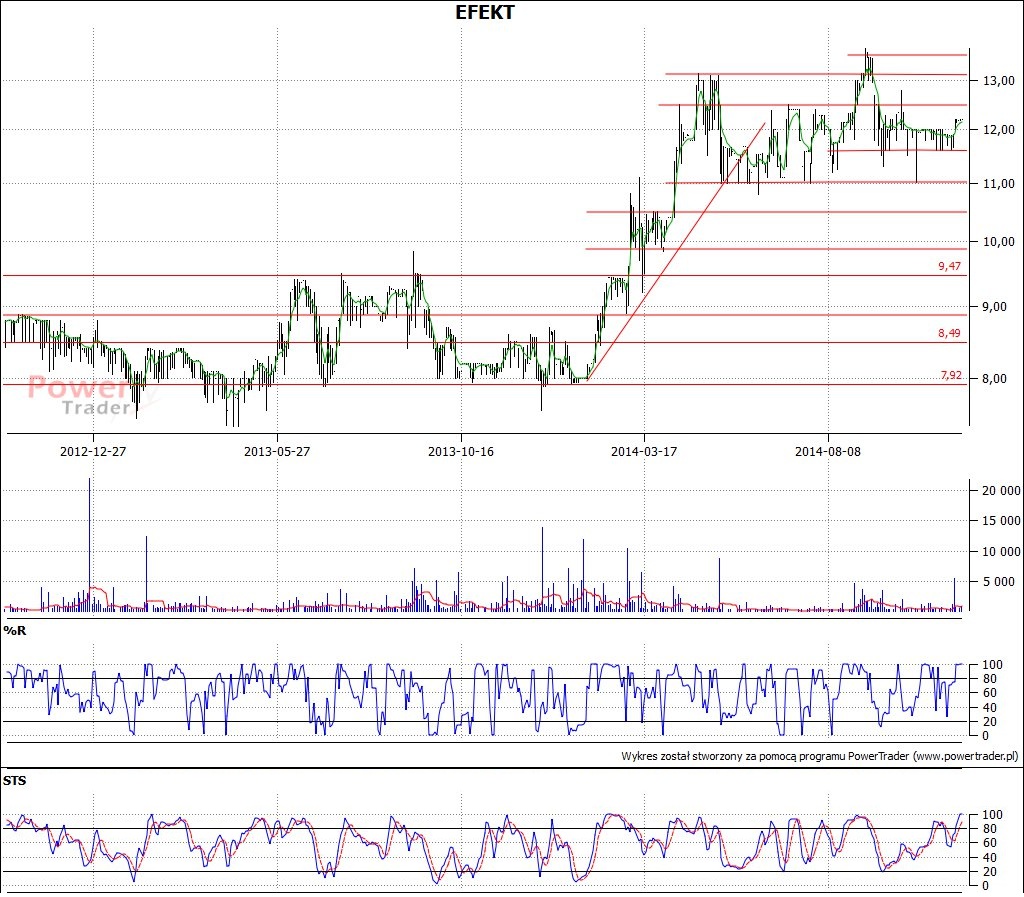Viewport: 1024px width, 897px height.
Task: Click the 13,00 price axis label
Action: 999,81
